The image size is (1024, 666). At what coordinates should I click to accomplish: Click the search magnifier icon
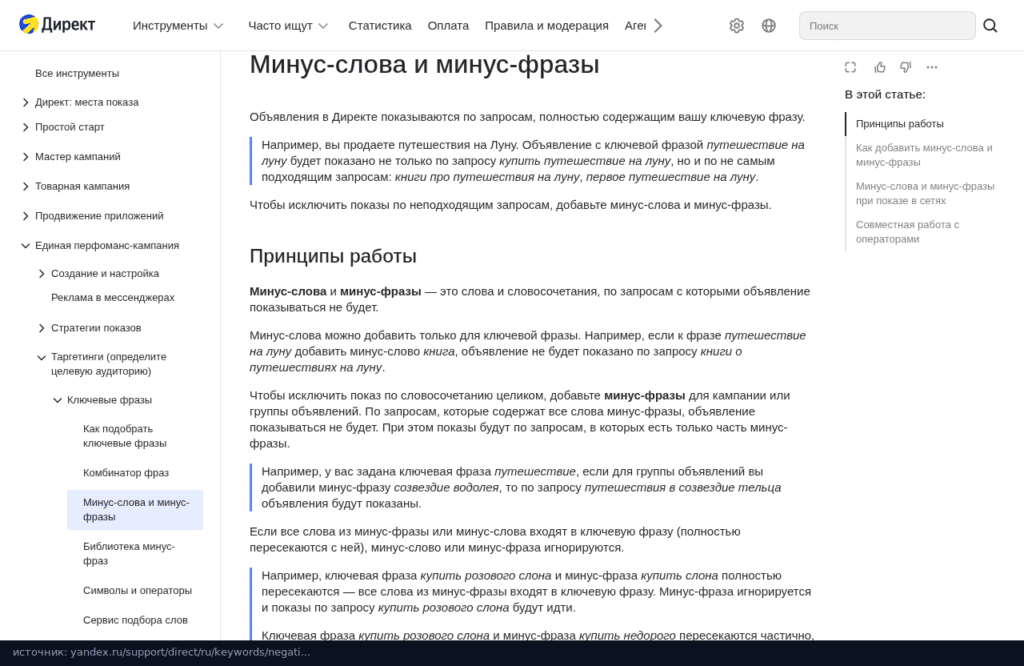point(990,25)
